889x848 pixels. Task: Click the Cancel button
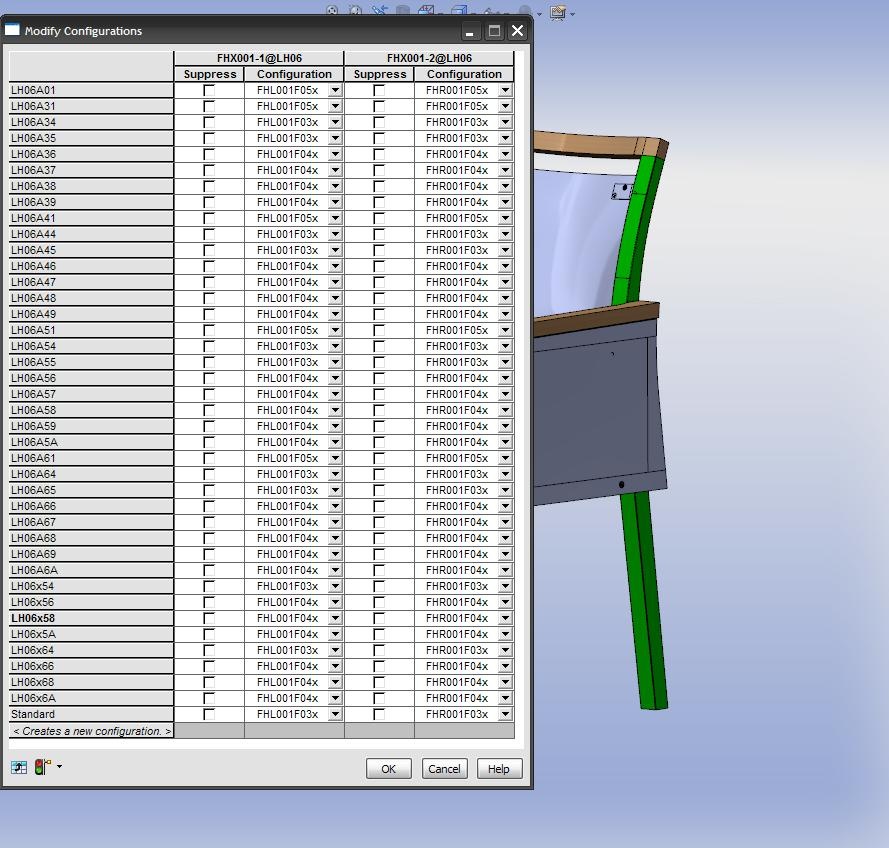pos(444,769)
